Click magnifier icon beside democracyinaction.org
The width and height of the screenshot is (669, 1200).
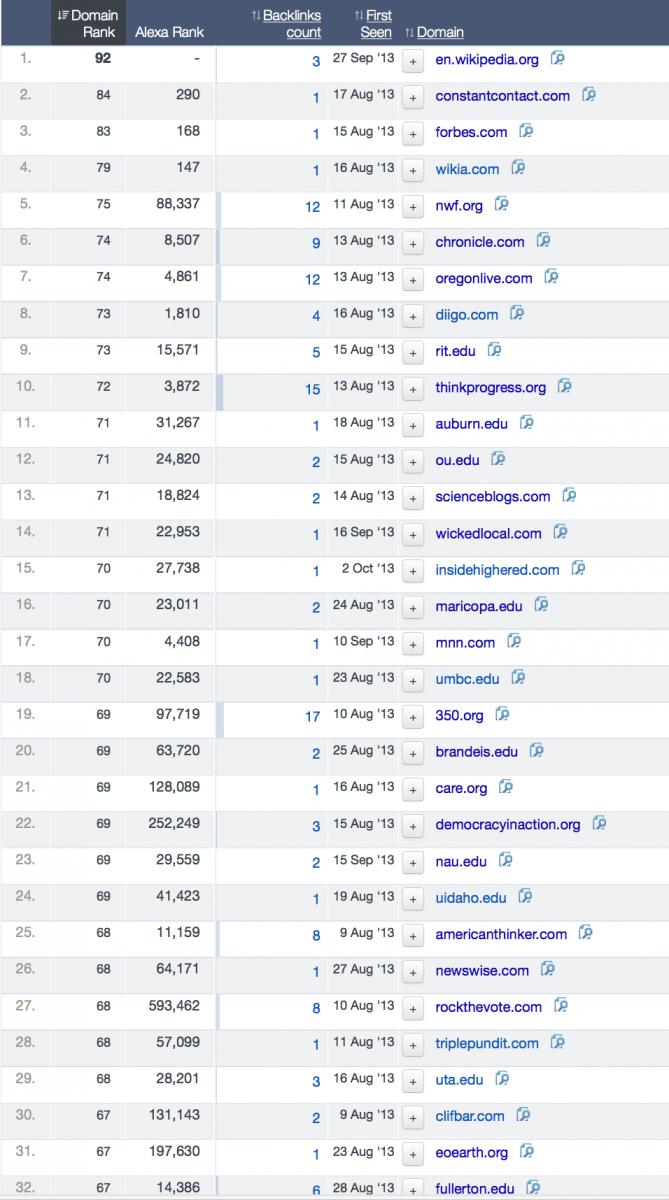(599, 823)
